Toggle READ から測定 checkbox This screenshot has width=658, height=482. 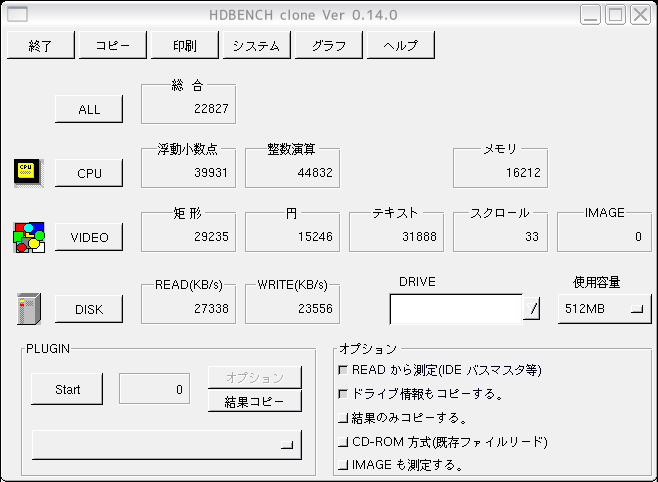click(344, 370)
